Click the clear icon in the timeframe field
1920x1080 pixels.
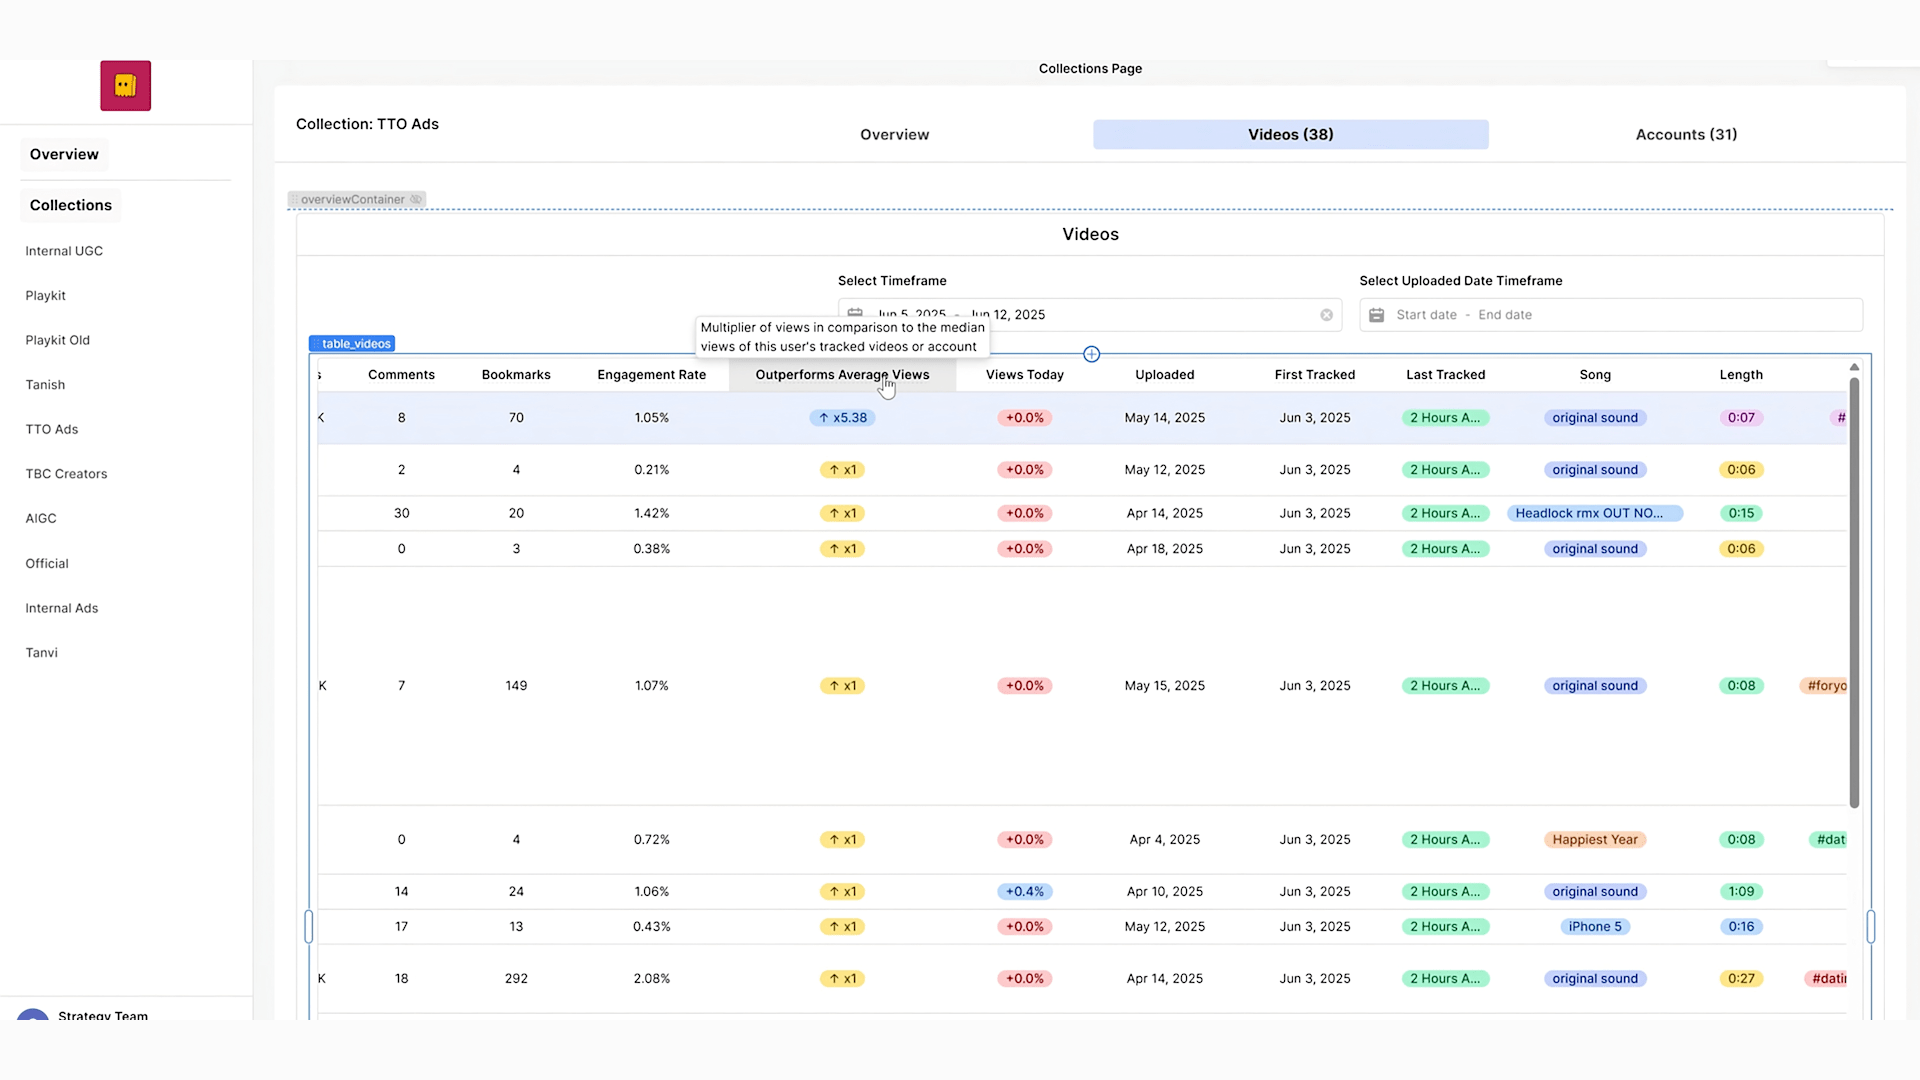pyautogui.click(x=1327, y=314)
